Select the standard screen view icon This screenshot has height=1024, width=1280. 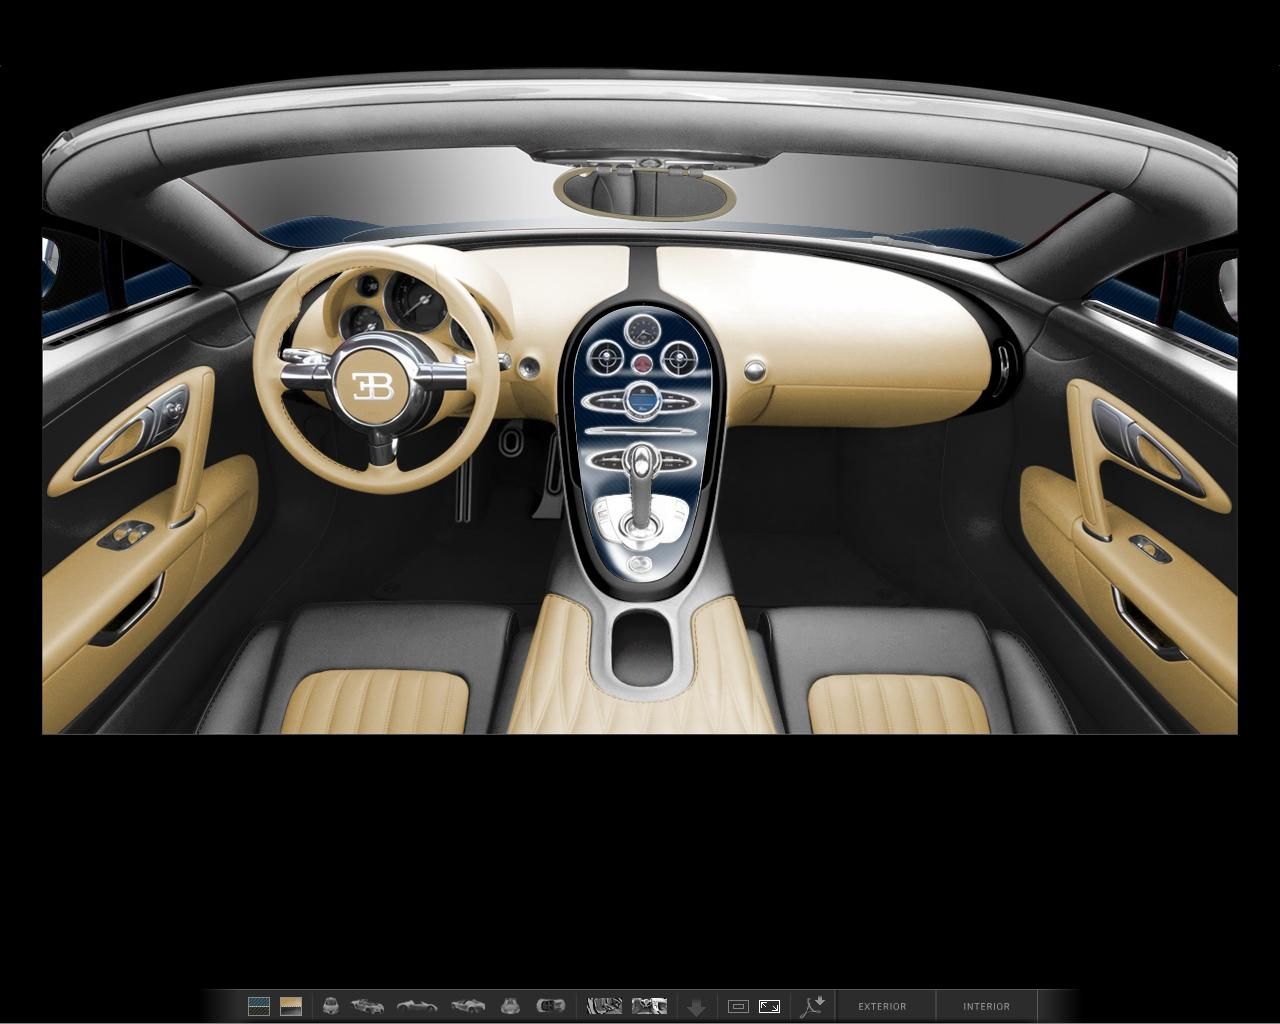click(740, 1006)
